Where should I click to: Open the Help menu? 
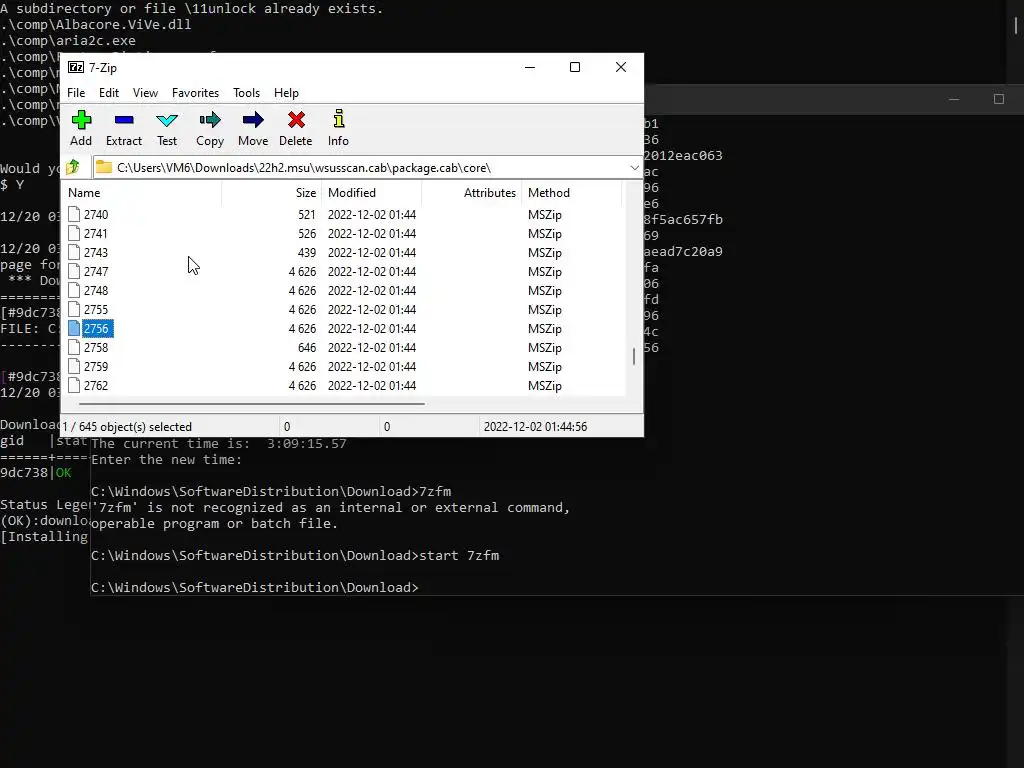click(286, 93)
